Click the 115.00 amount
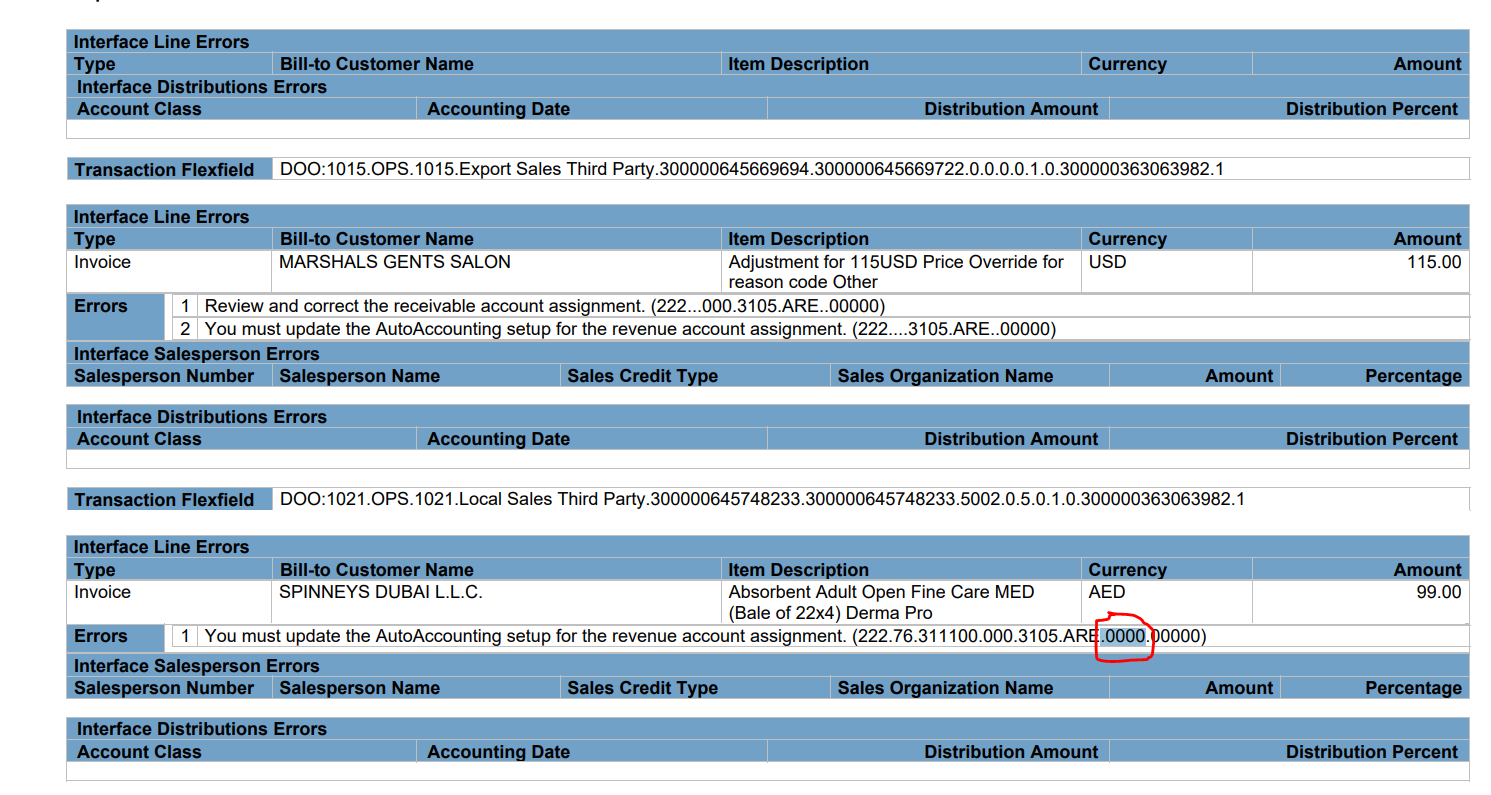This screenshot has height=795, width=1491. 1434,262
